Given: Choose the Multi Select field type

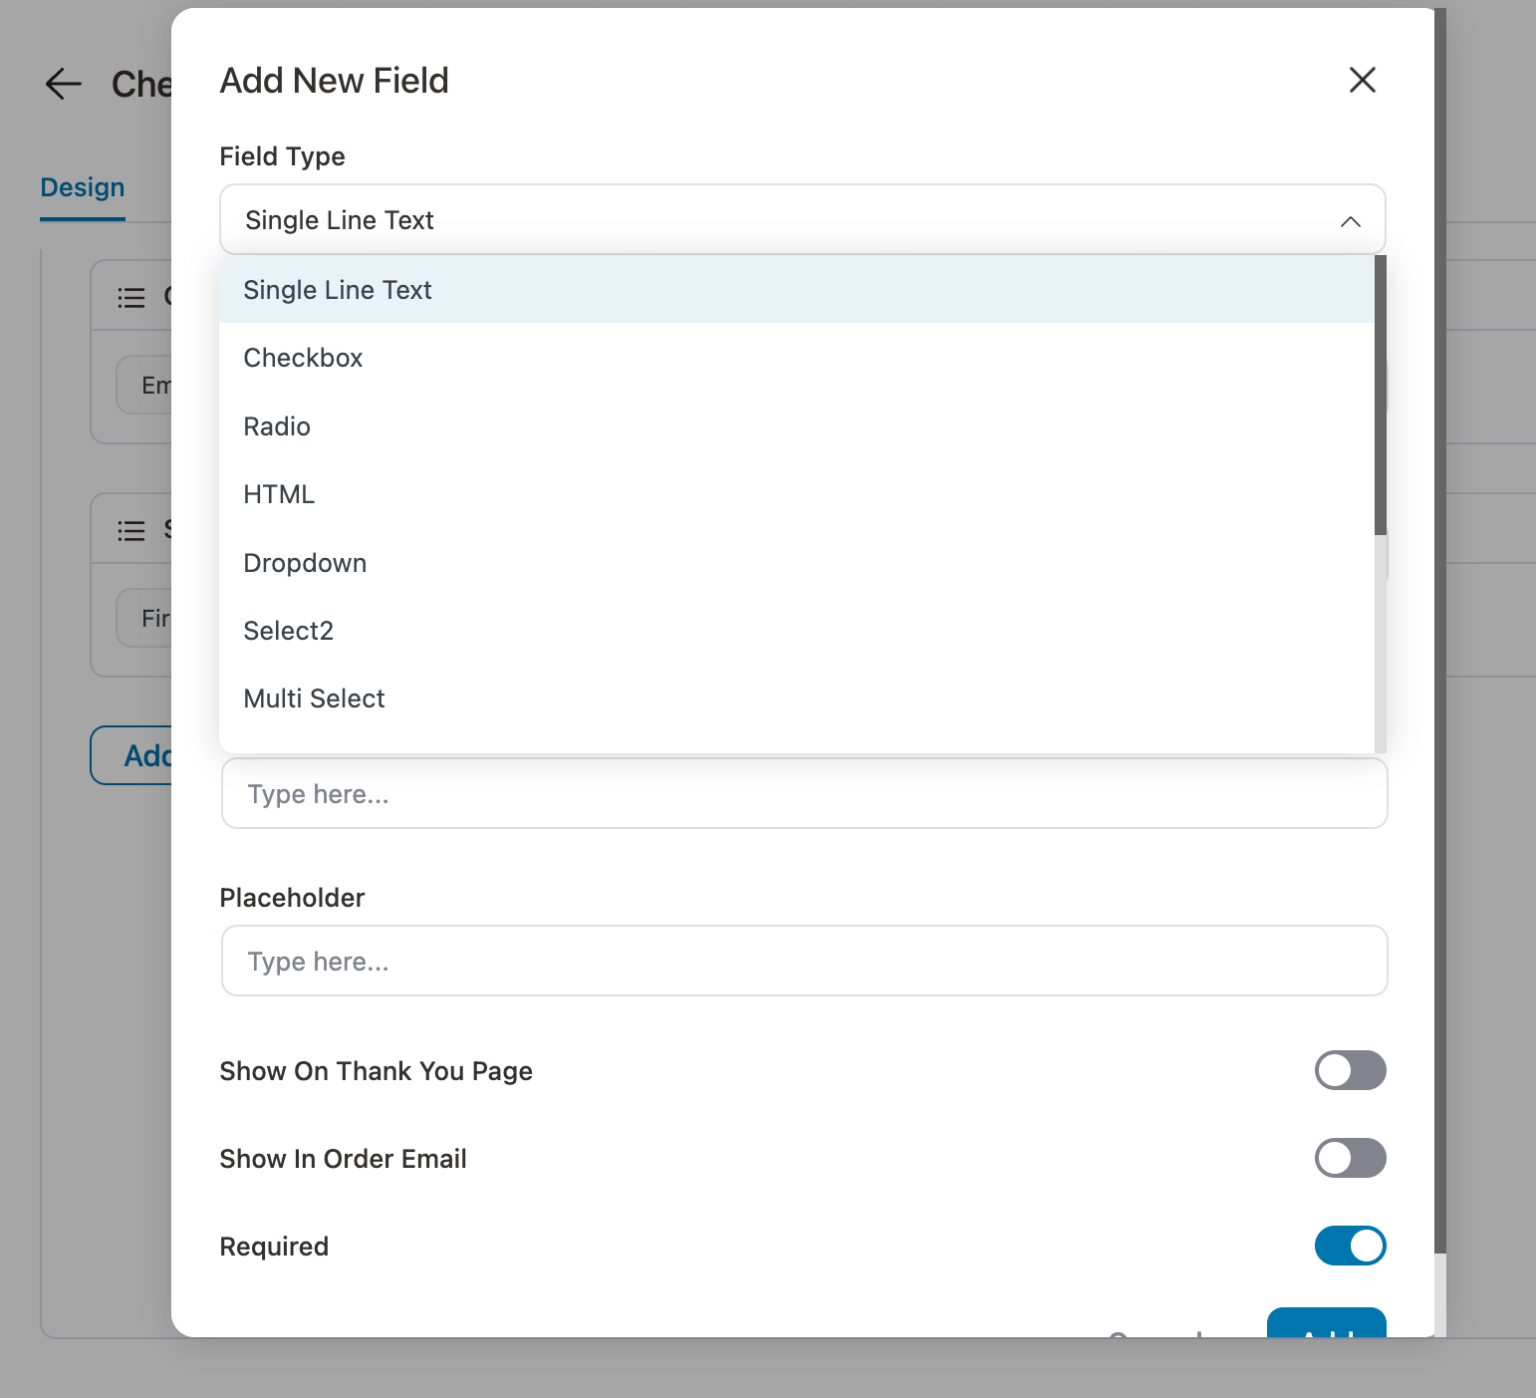Looking at the screenshot, I should [314, 698].
